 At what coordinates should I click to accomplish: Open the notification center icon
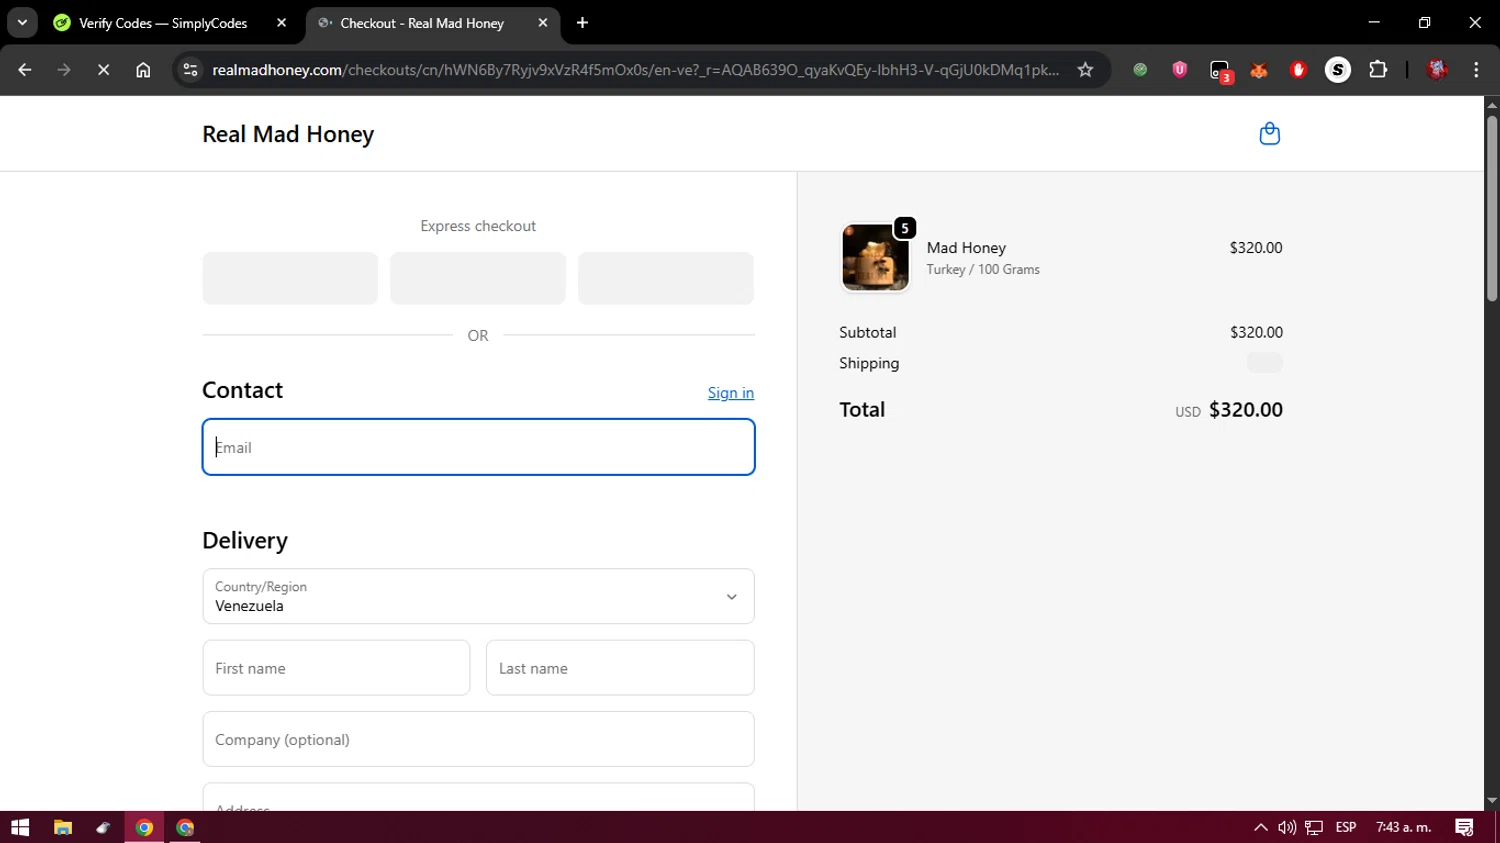(x=1464, y=827)
